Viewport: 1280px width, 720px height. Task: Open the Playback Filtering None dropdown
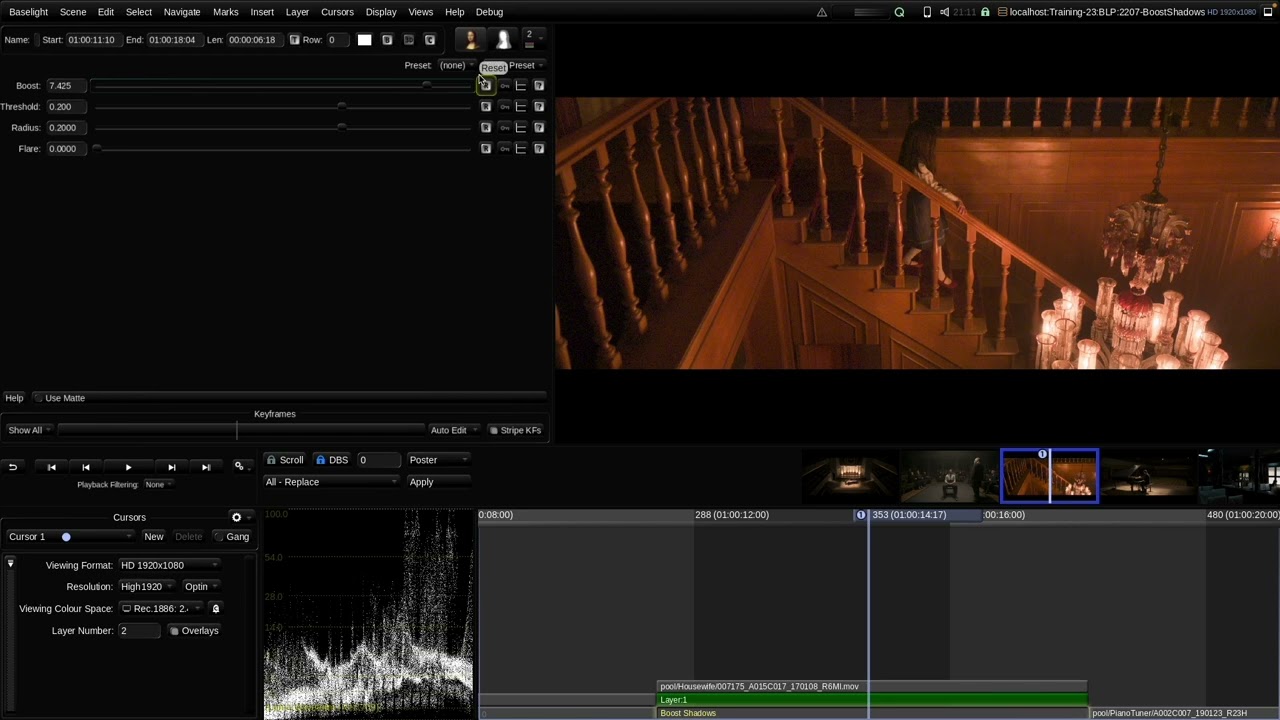(158, 484)
